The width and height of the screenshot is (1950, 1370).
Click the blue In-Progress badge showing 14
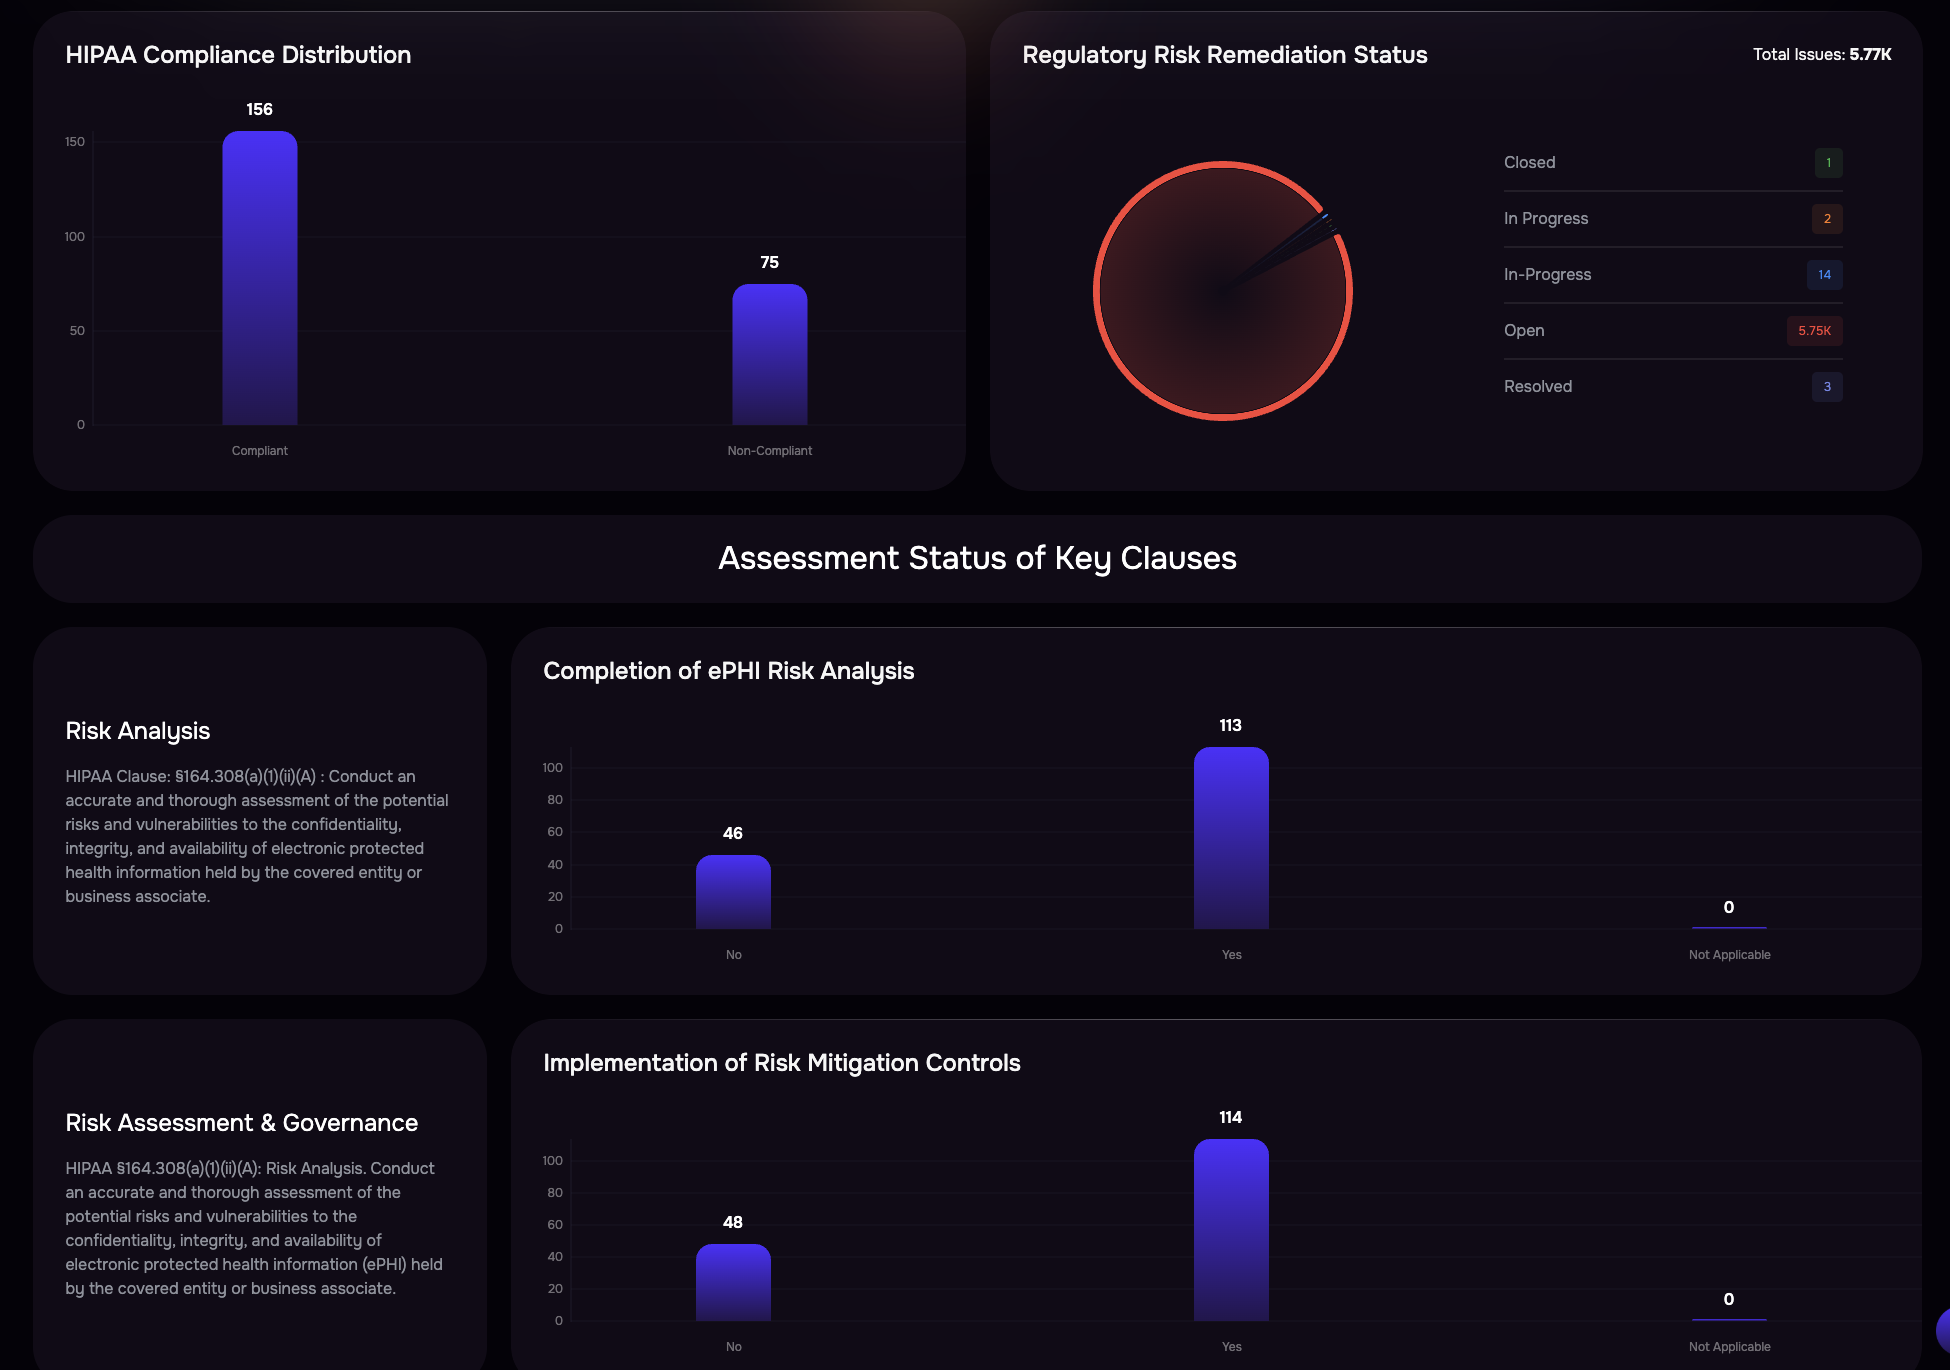click(x=1824, y=275)
